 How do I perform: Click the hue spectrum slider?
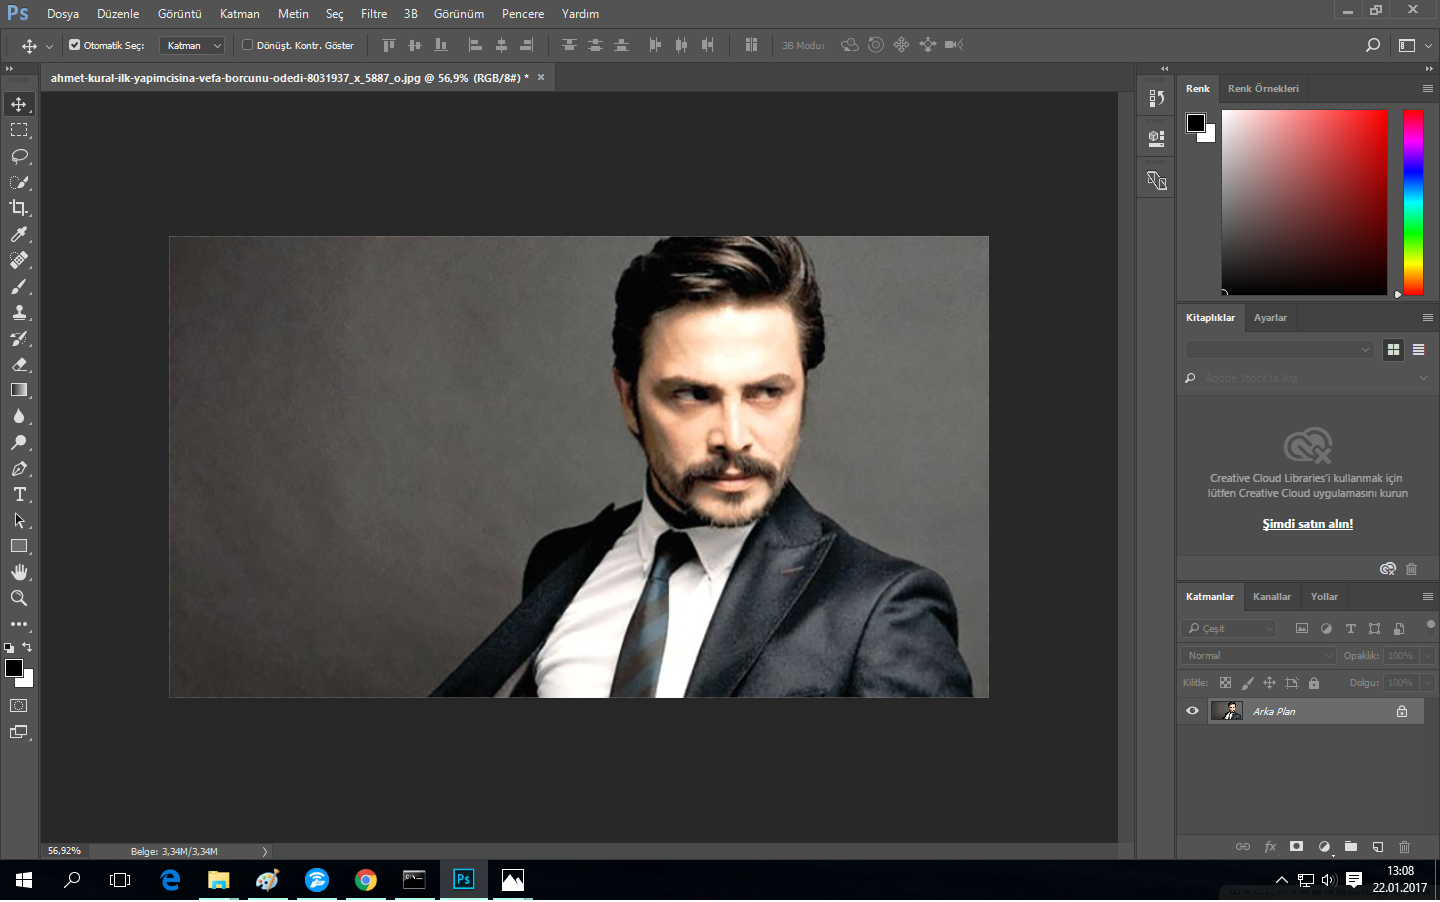(1413, 202)
